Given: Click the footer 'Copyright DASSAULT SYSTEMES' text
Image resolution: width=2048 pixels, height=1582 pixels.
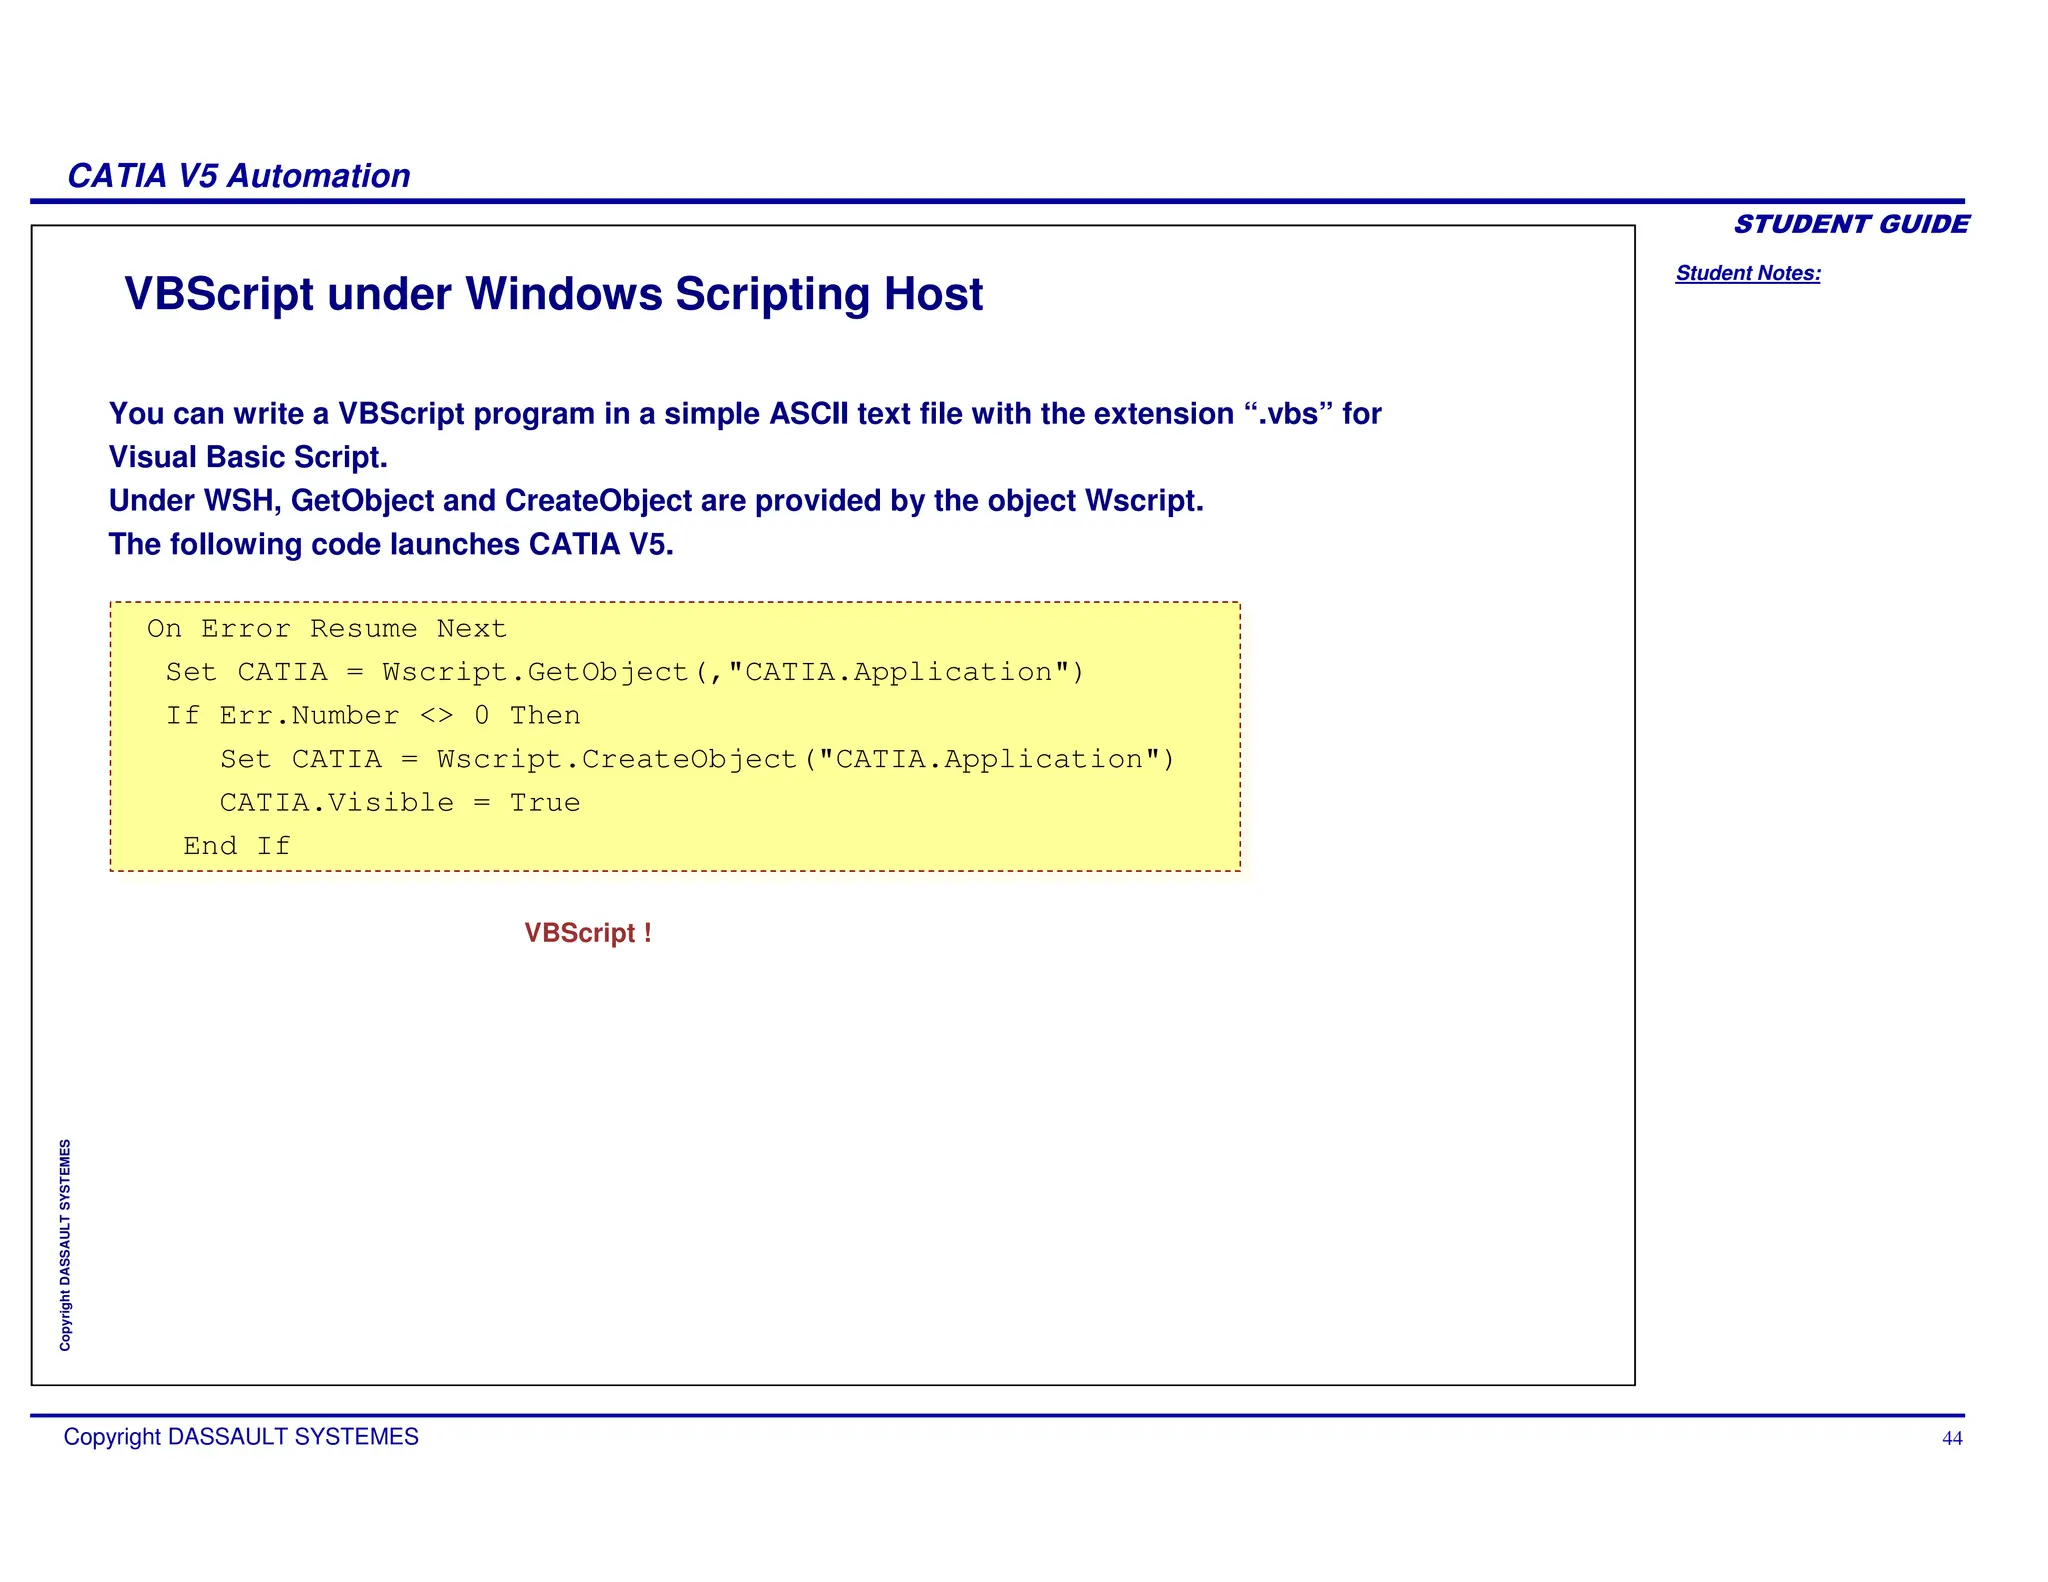Looking at the screenshot, I should coord(241,1437).
